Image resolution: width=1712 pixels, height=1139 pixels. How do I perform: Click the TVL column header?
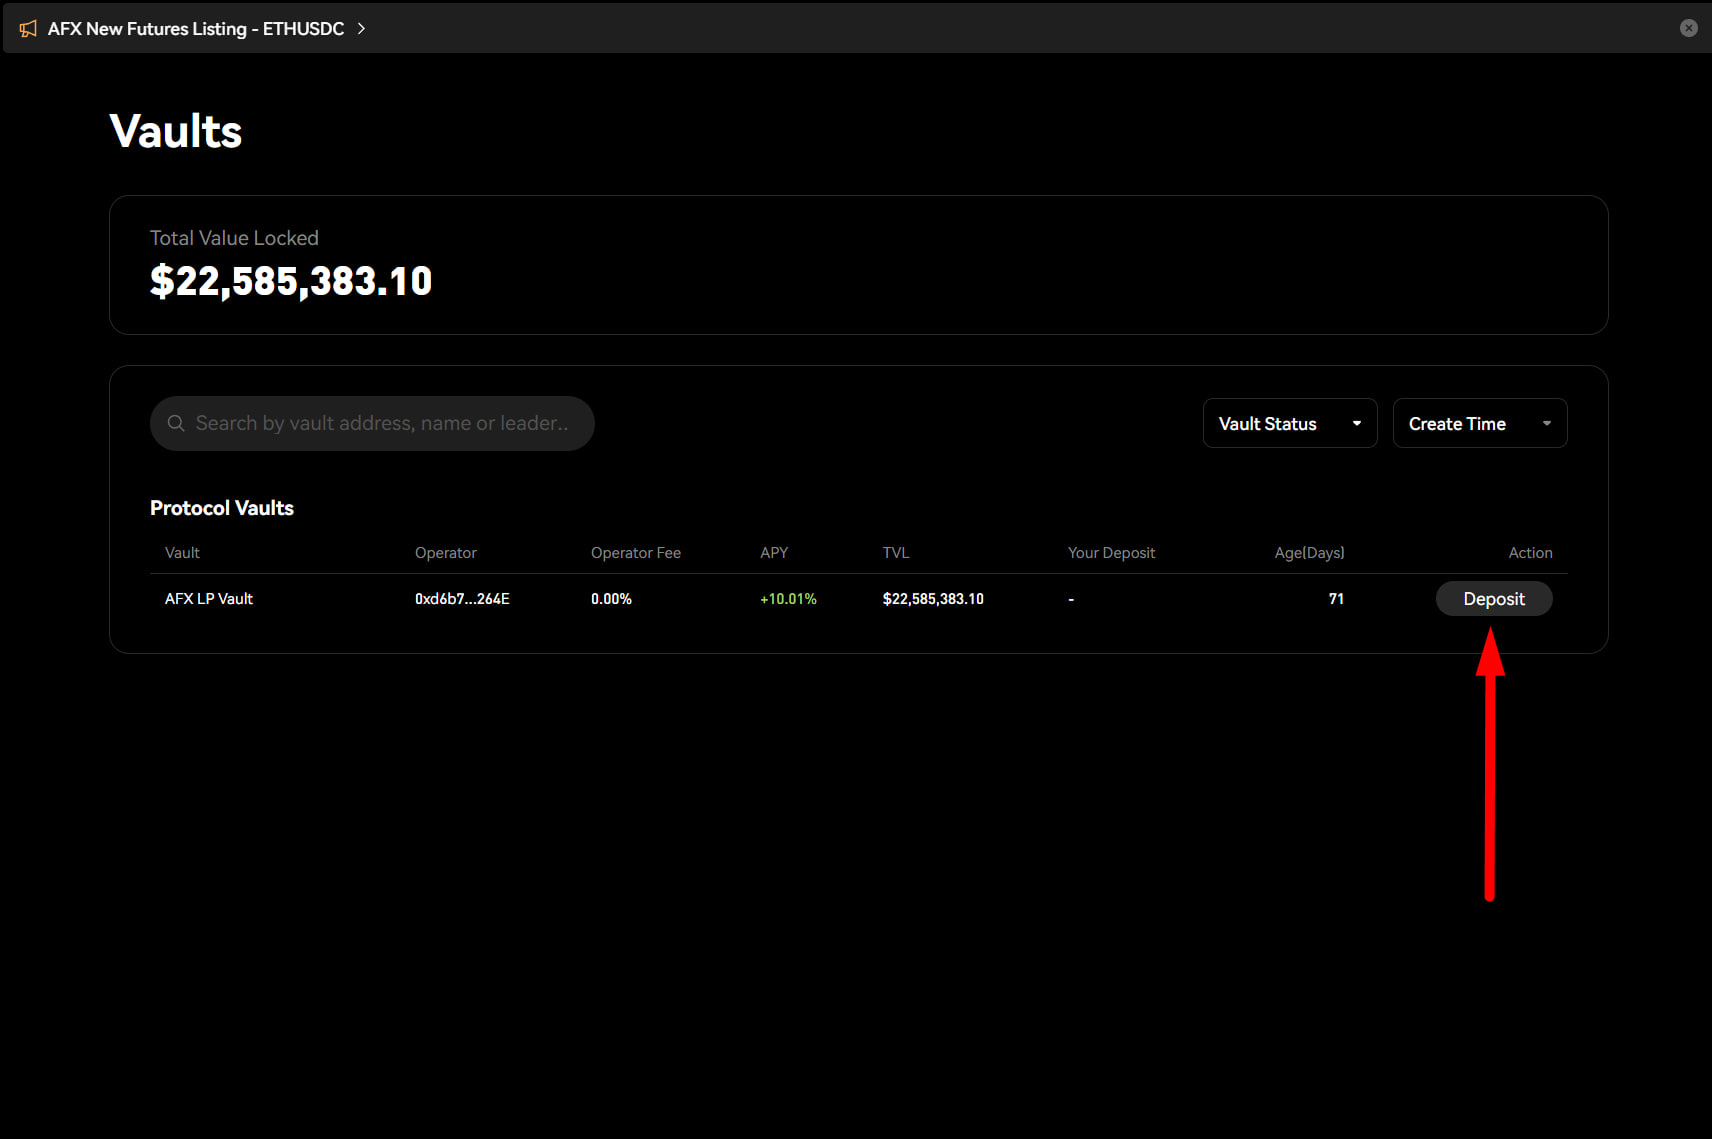click(896, 553)
